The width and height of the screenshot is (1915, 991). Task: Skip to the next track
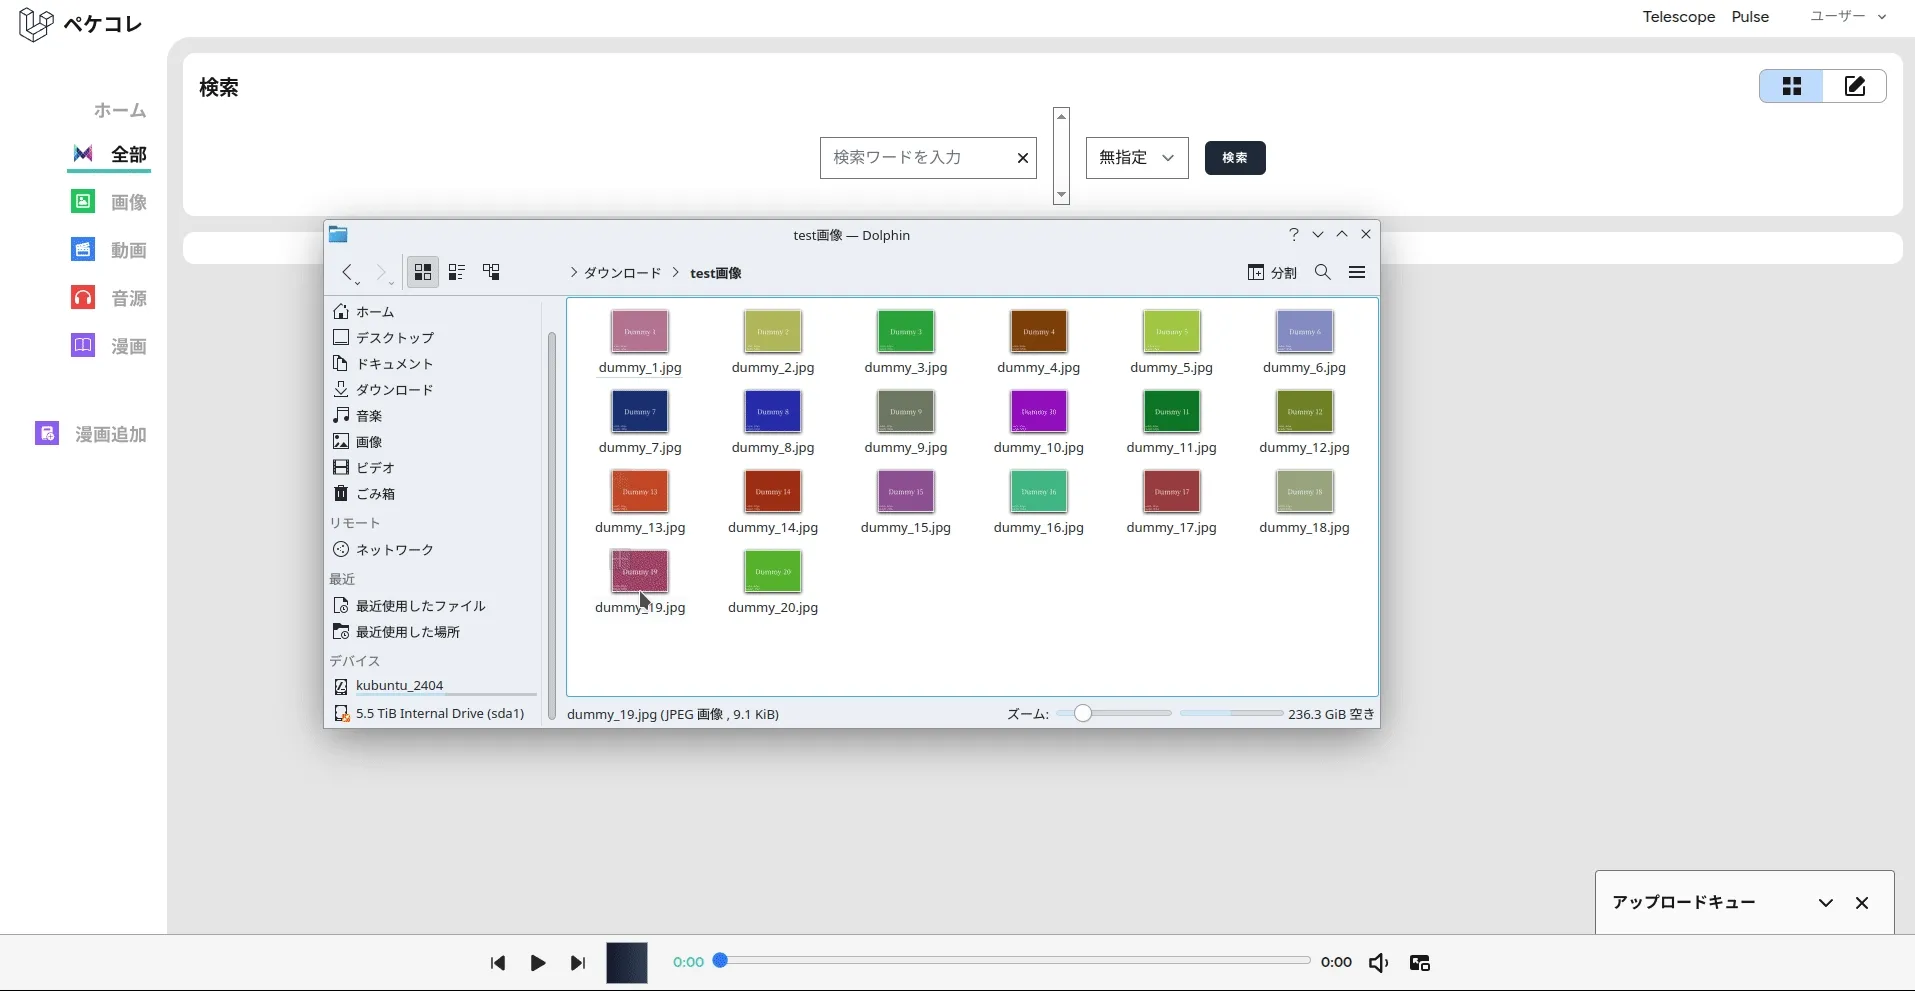(577, 963)
